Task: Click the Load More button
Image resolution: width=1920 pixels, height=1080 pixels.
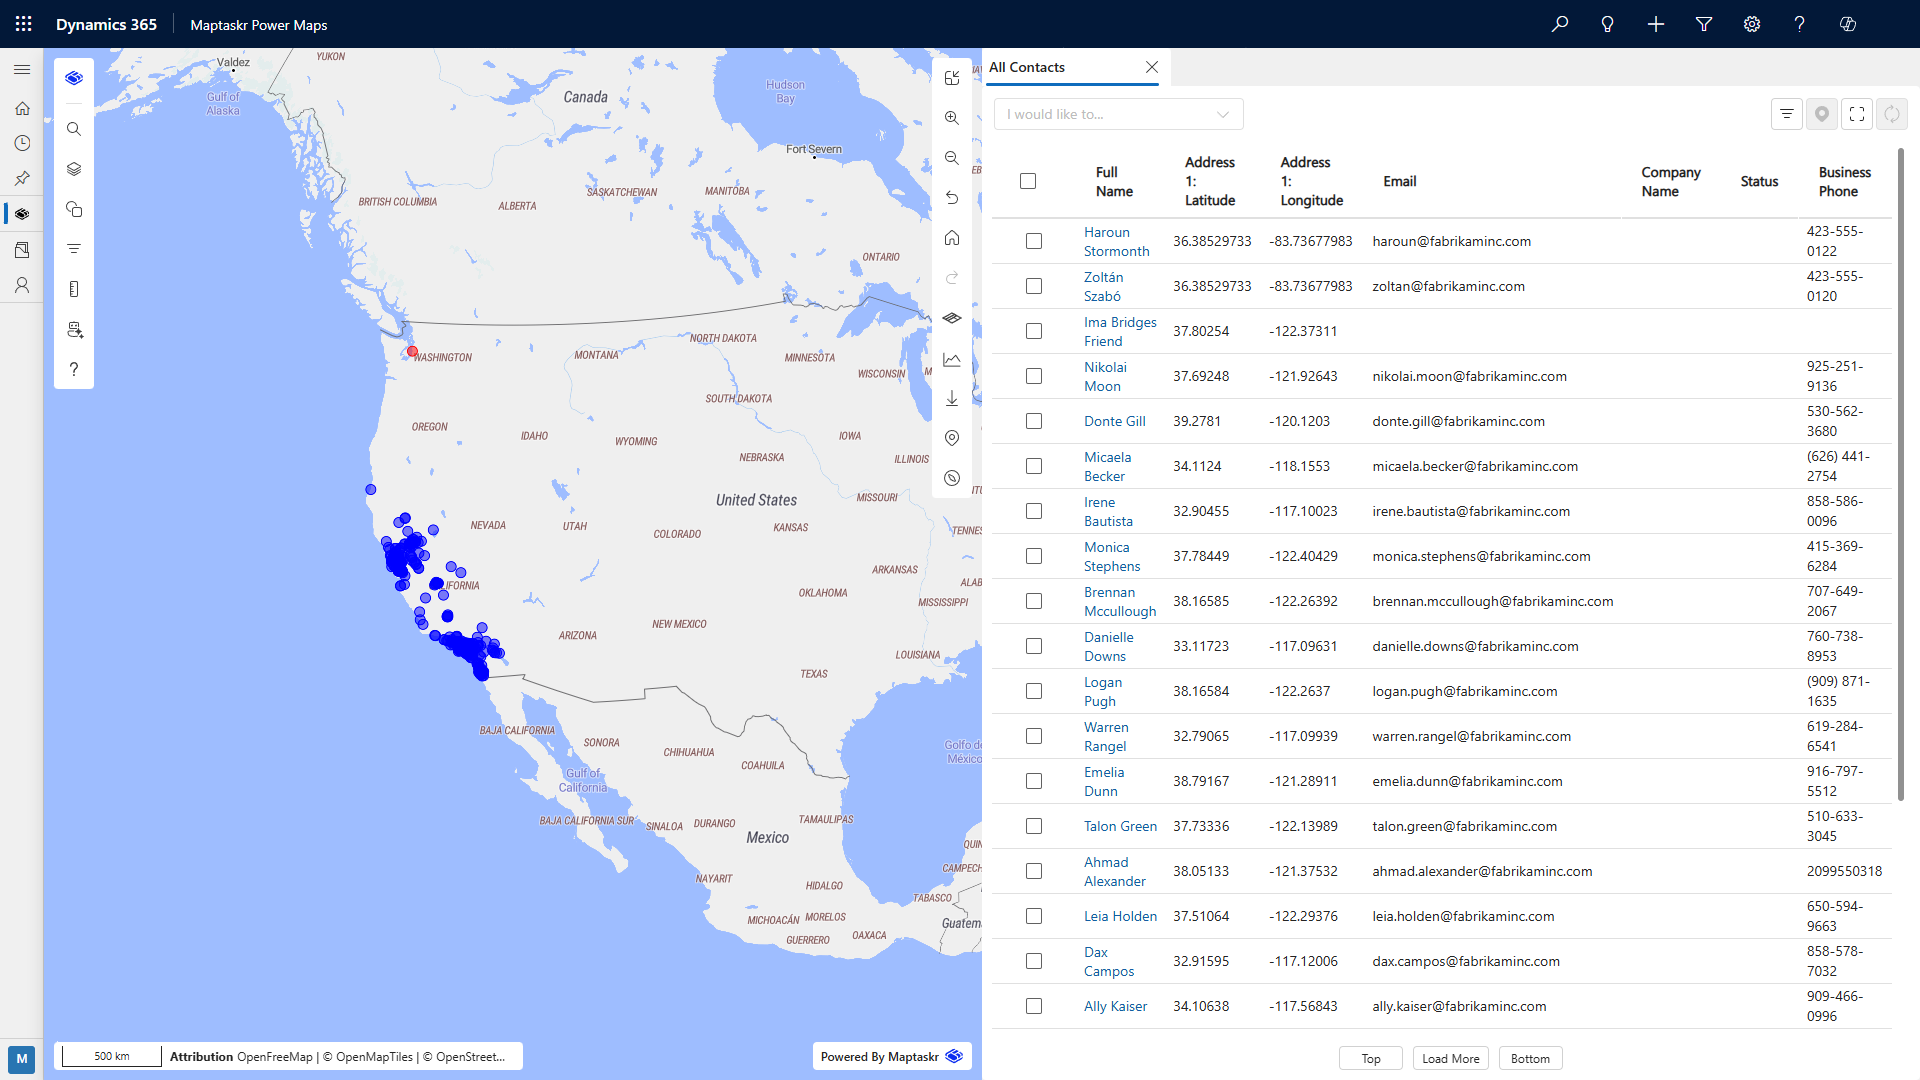Action: point(1450,1059)
